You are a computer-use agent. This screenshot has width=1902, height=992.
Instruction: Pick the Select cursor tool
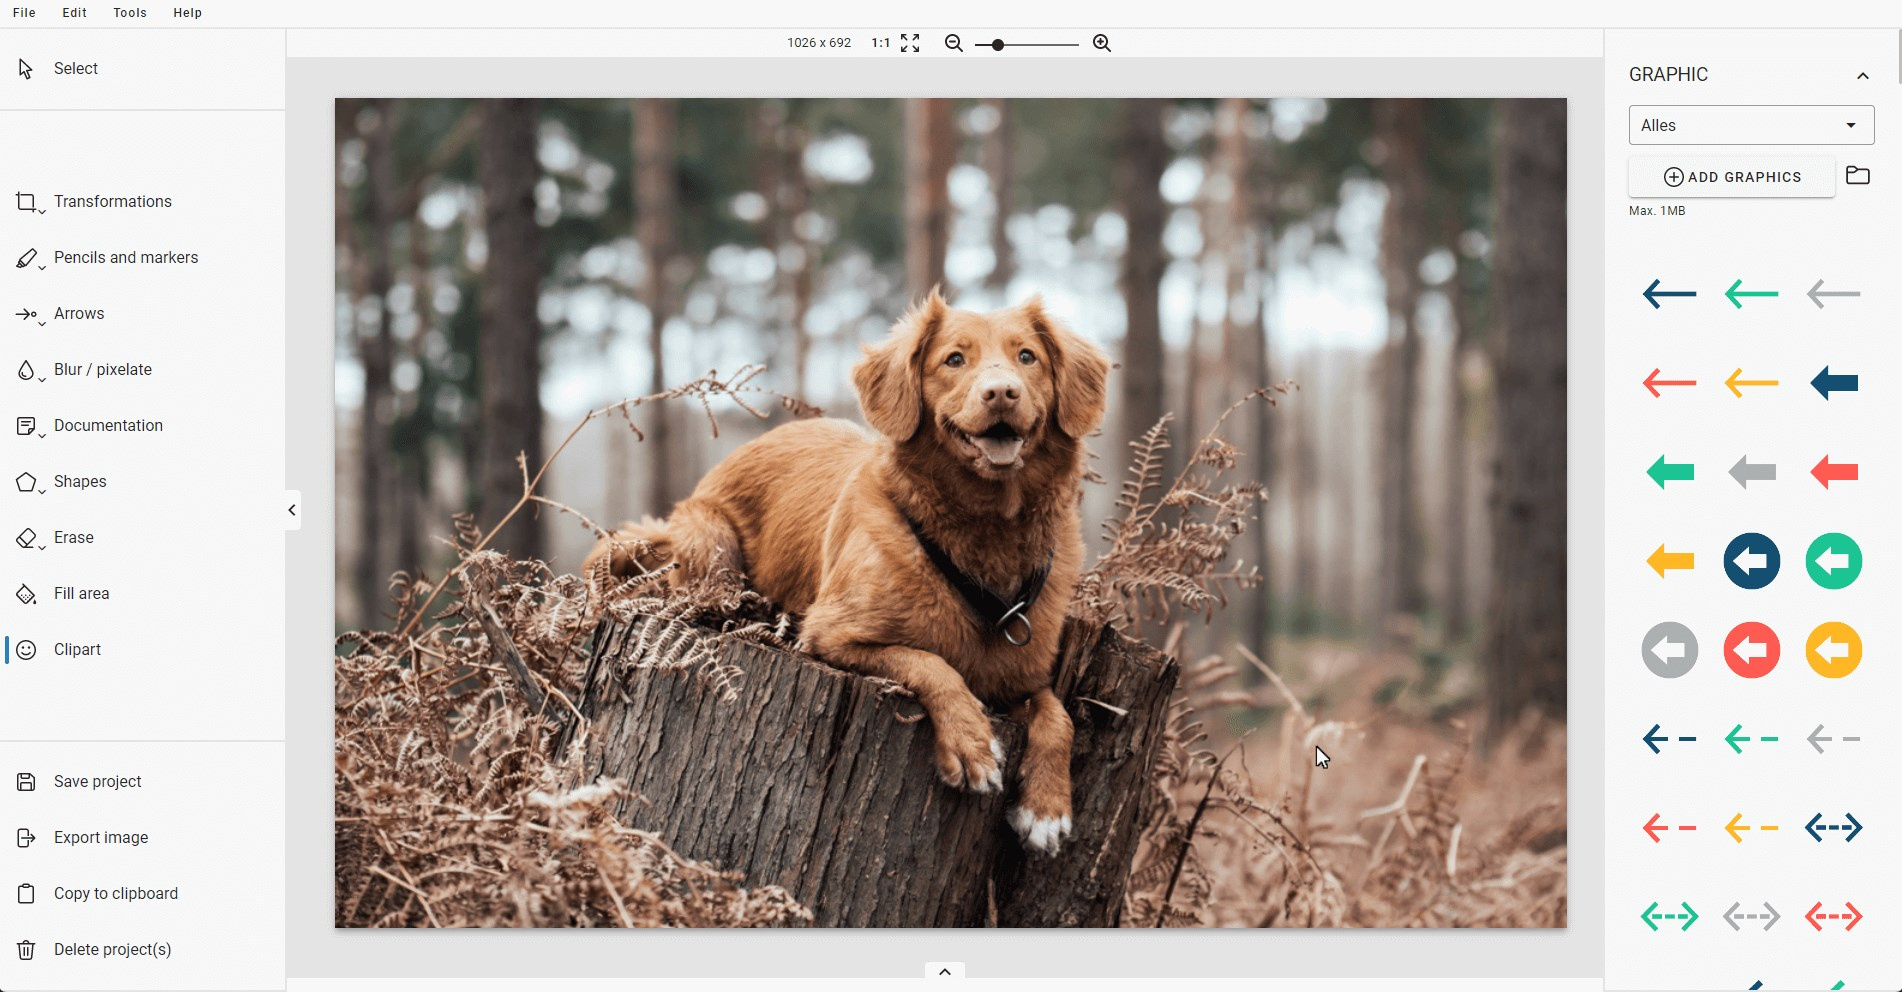coord(75,69)
